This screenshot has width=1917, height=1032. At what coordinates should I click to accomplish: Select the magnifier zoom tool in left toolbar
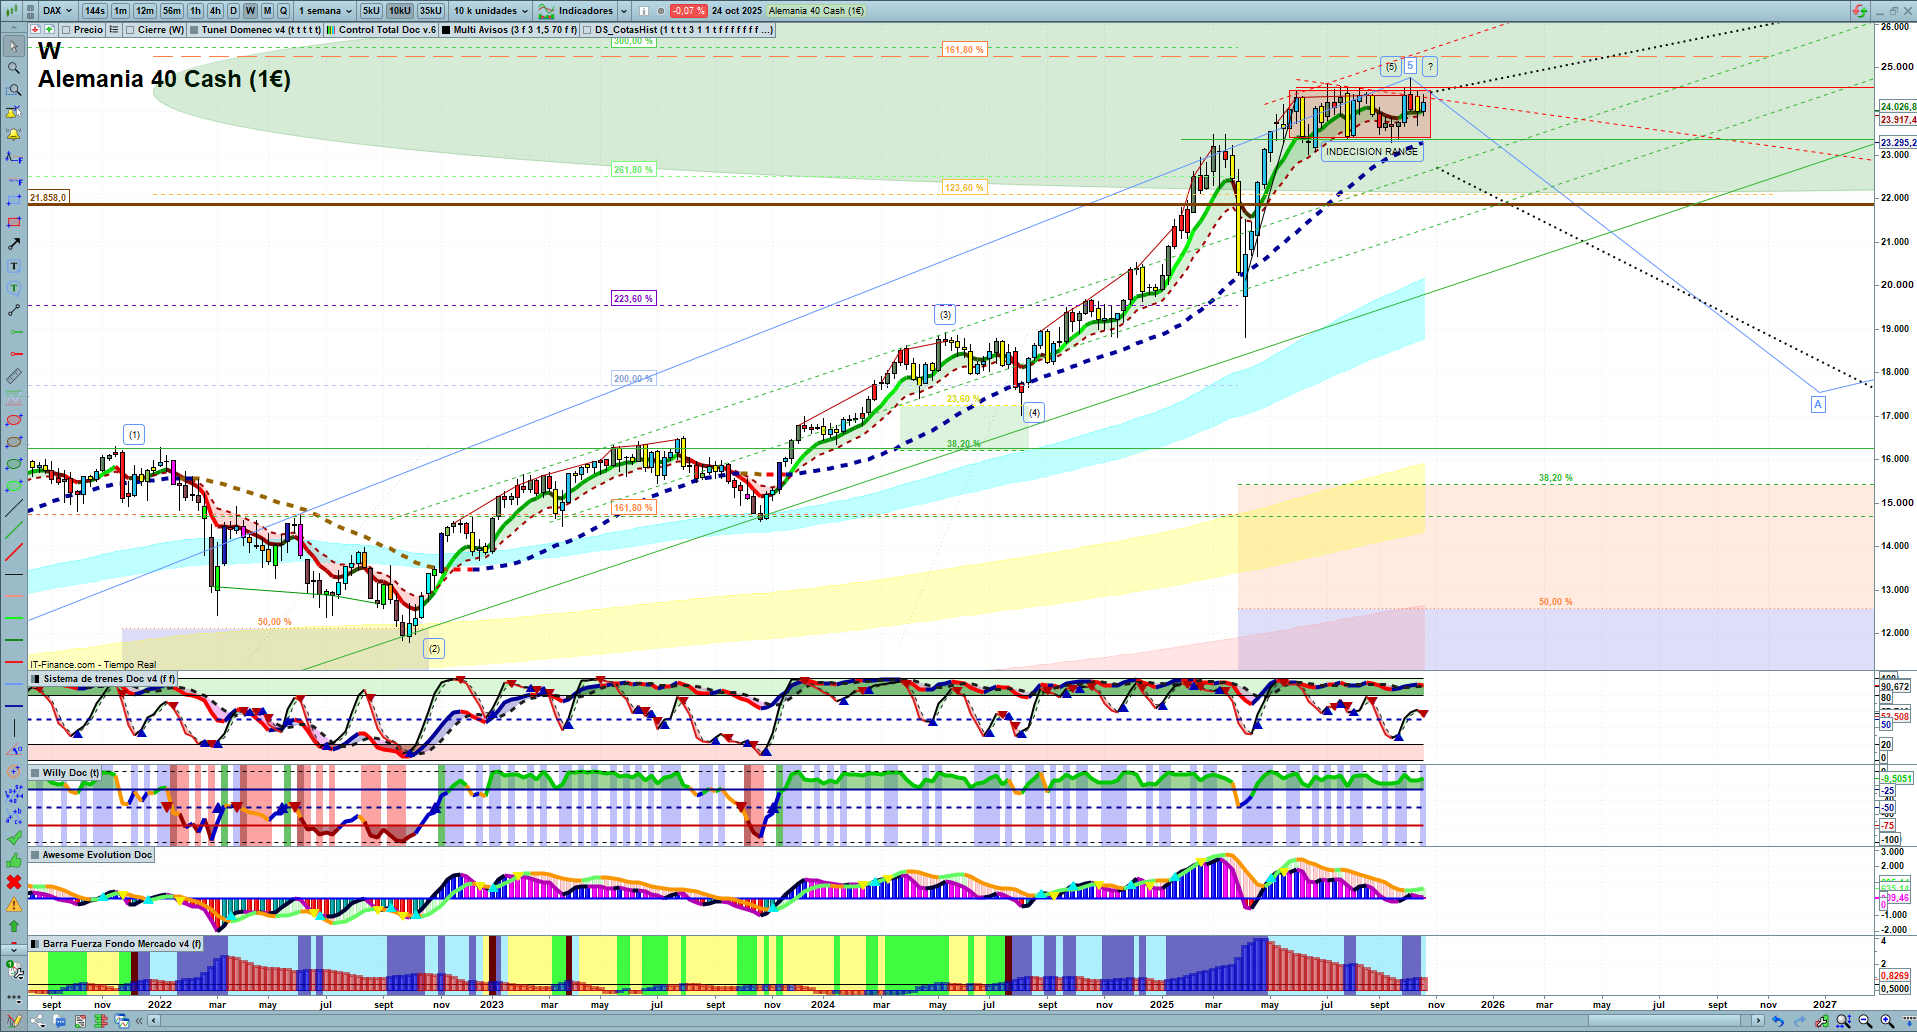point(14,68)
